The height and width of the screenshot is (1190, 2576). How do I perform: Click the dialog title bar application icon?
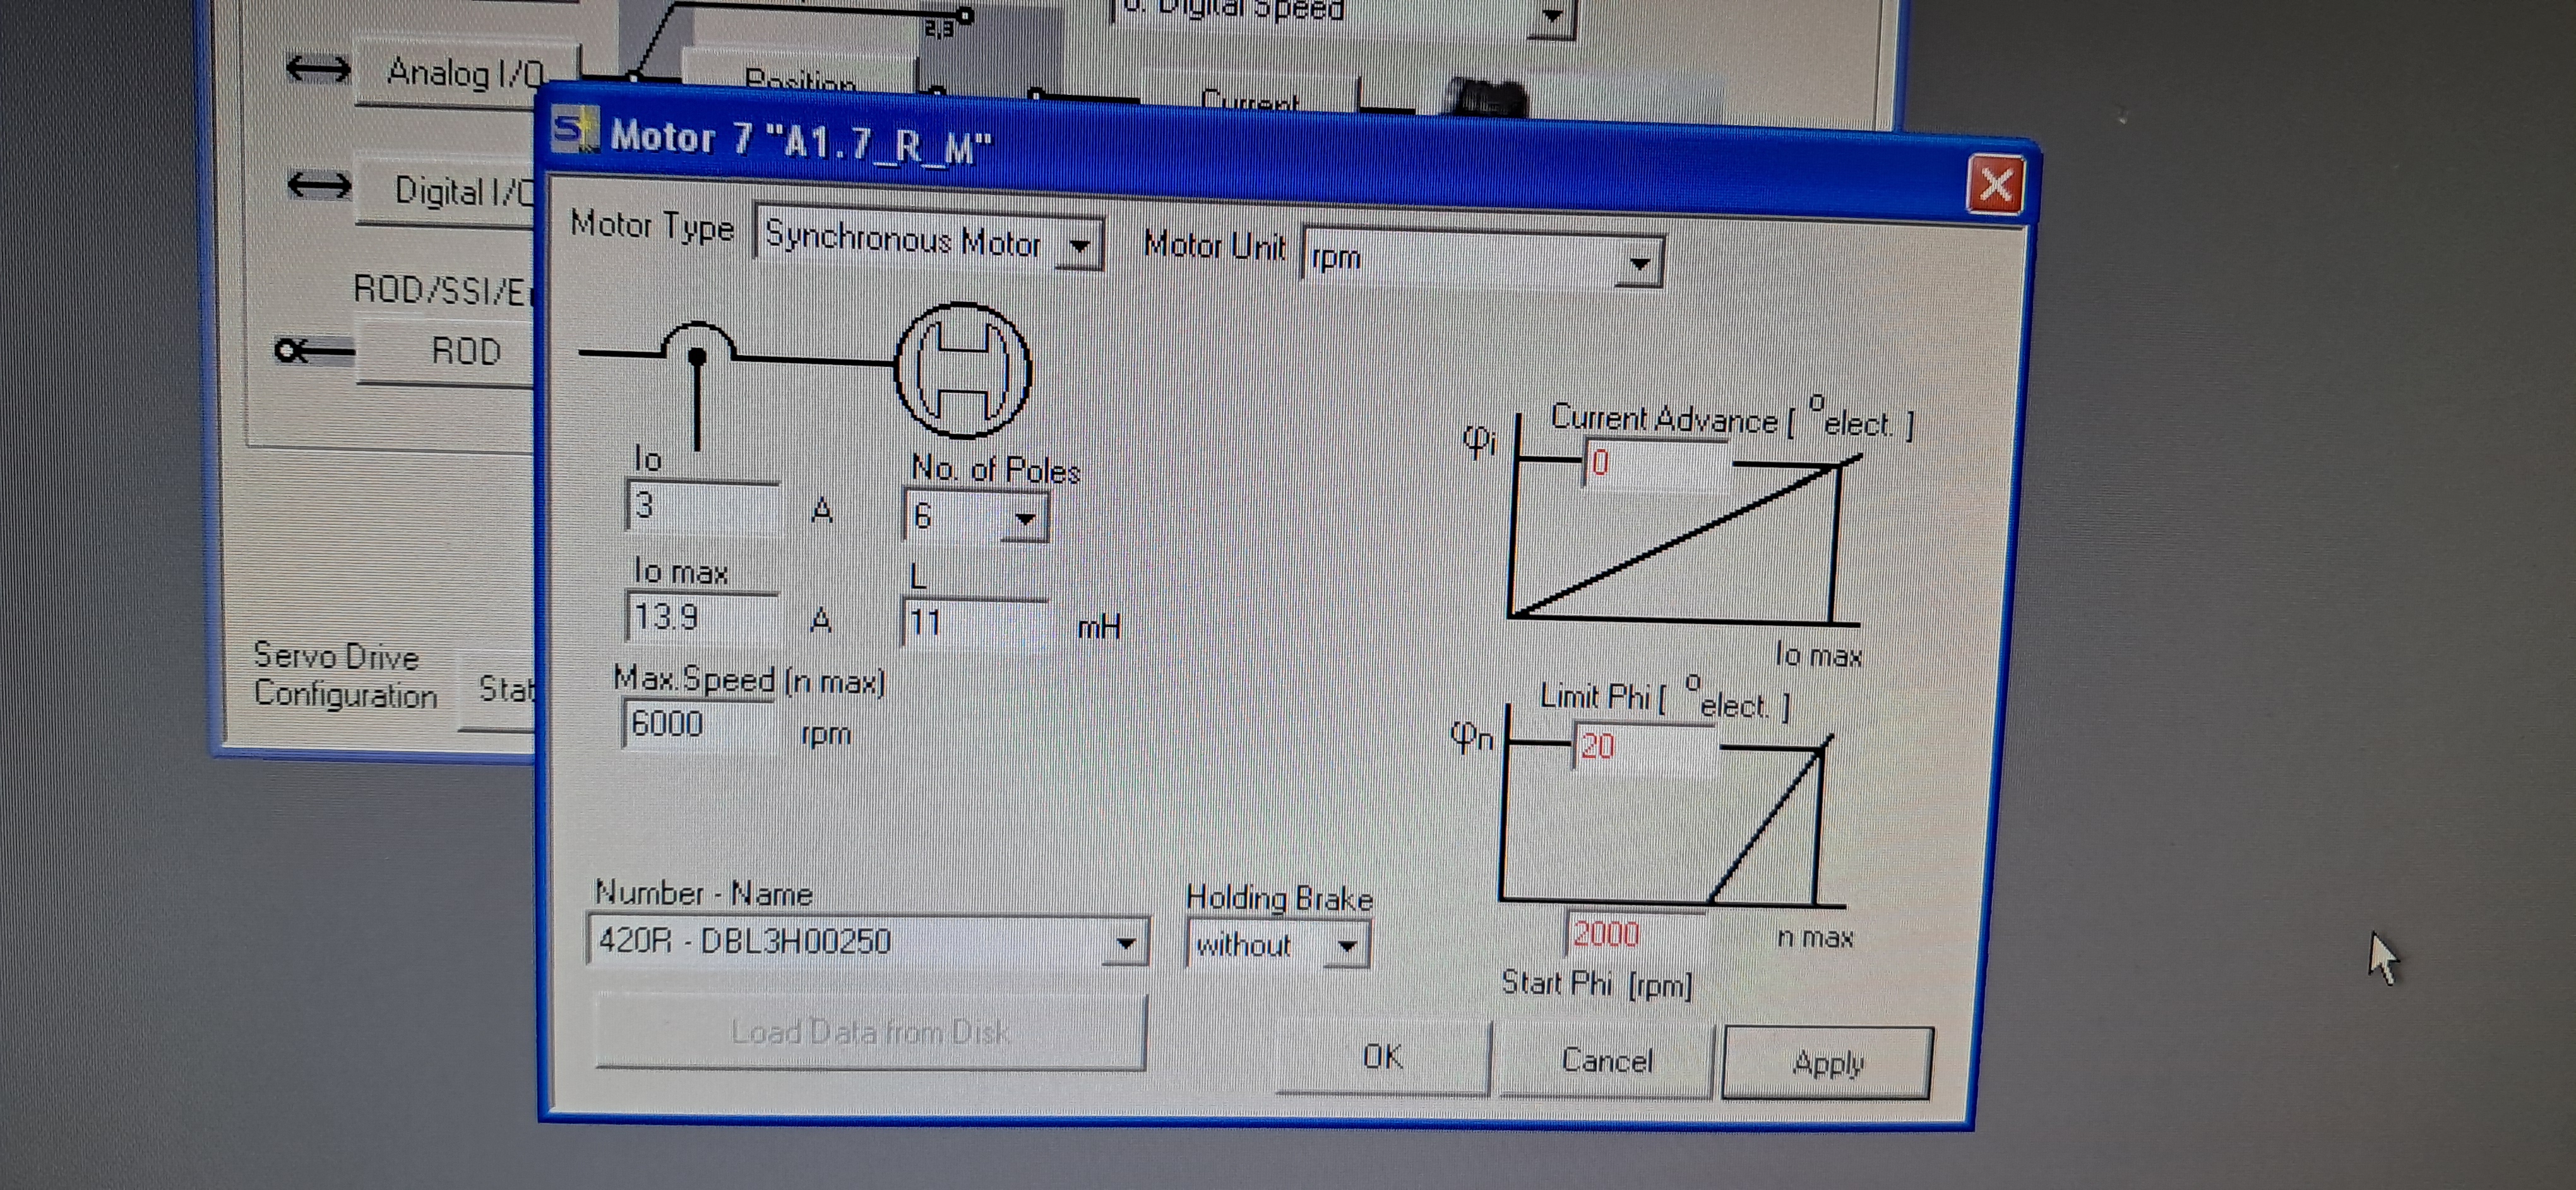pyautogui.click(x=575, y=130)
